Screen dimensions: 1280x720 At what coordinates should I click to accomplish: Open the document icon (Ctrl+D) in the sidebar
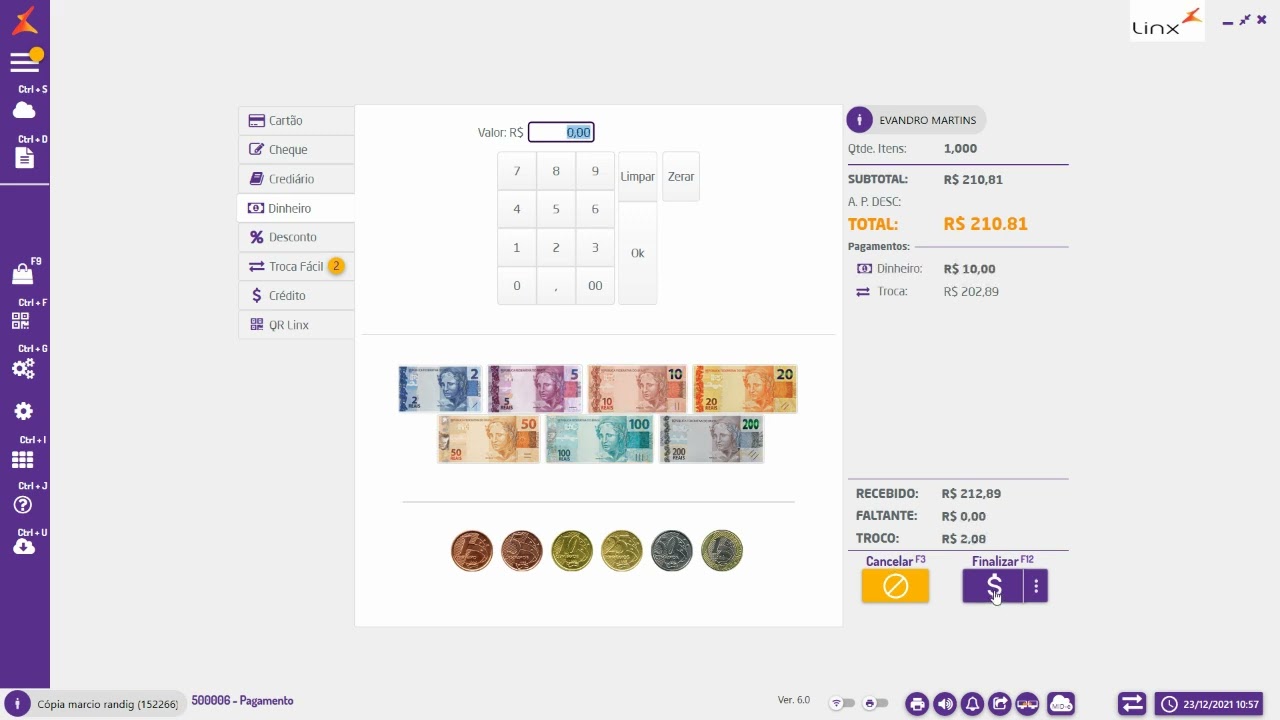24,158
